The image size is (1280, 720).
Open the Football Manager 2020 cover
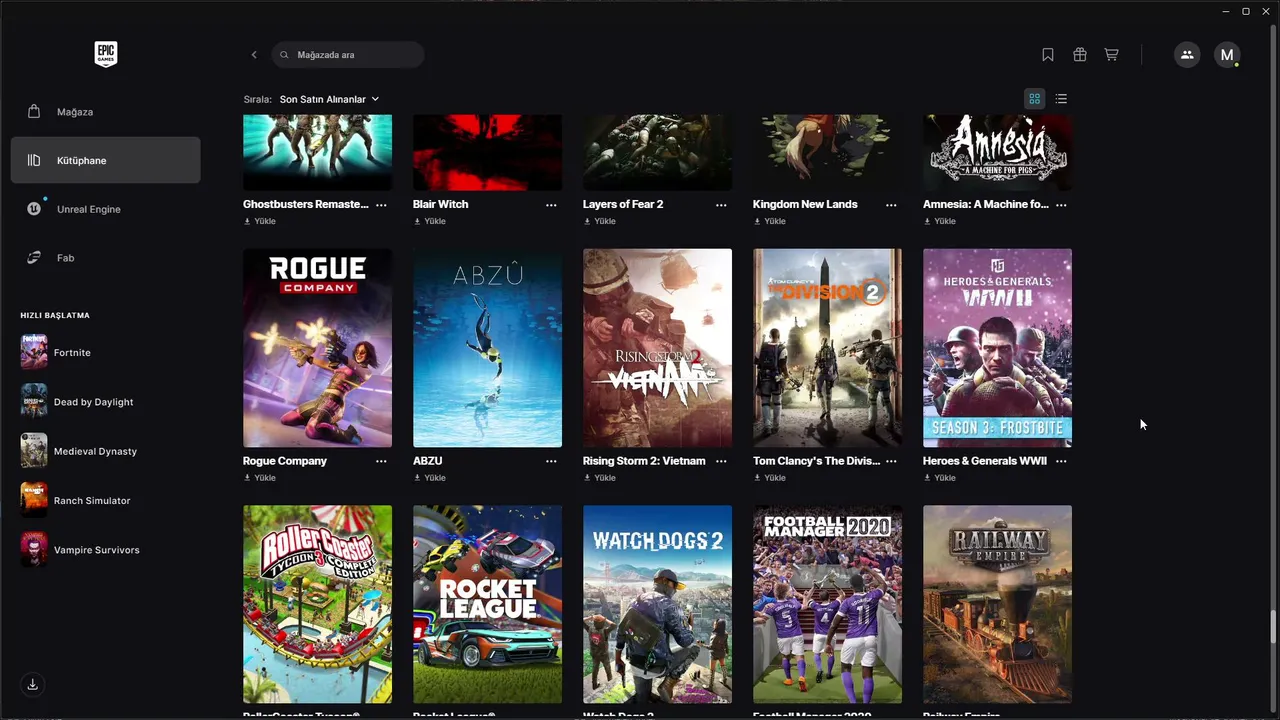(828, 604)
